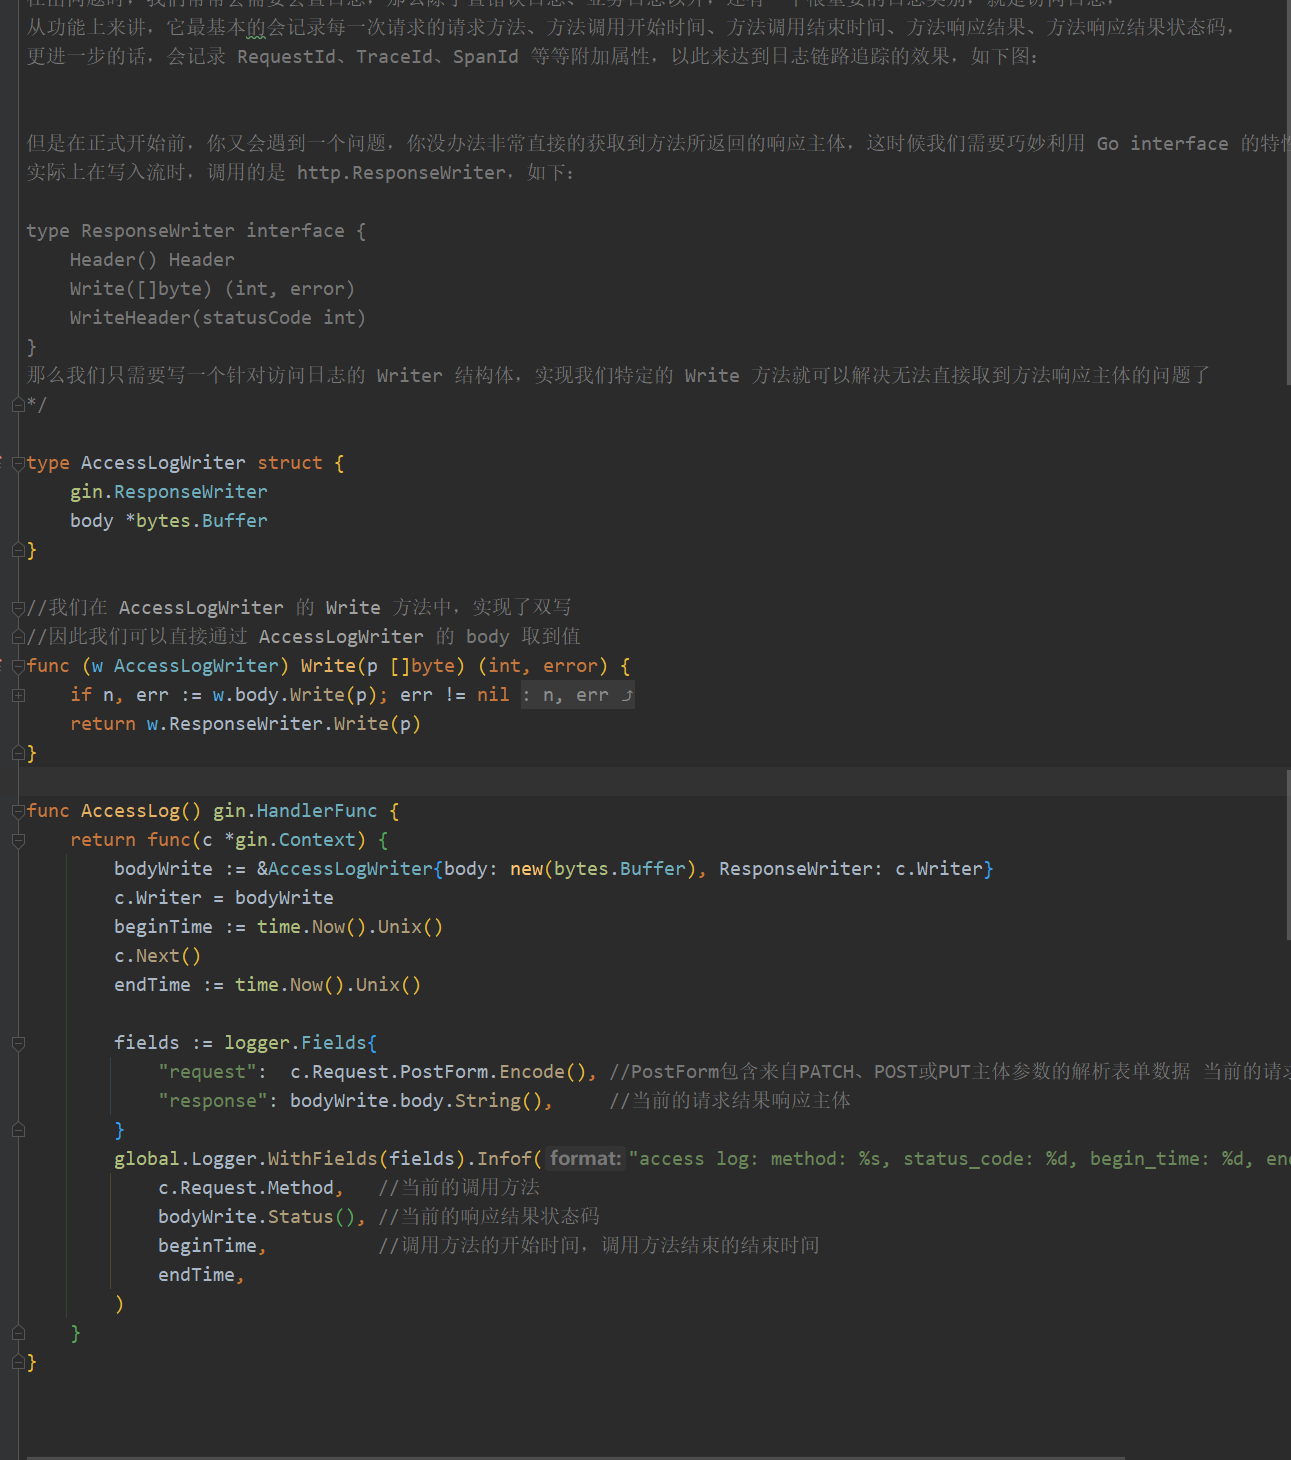This screenshot has height=1460, width=1291.
Task: Click the '//当前的调用方法' comment
Action: (459, 1188)
